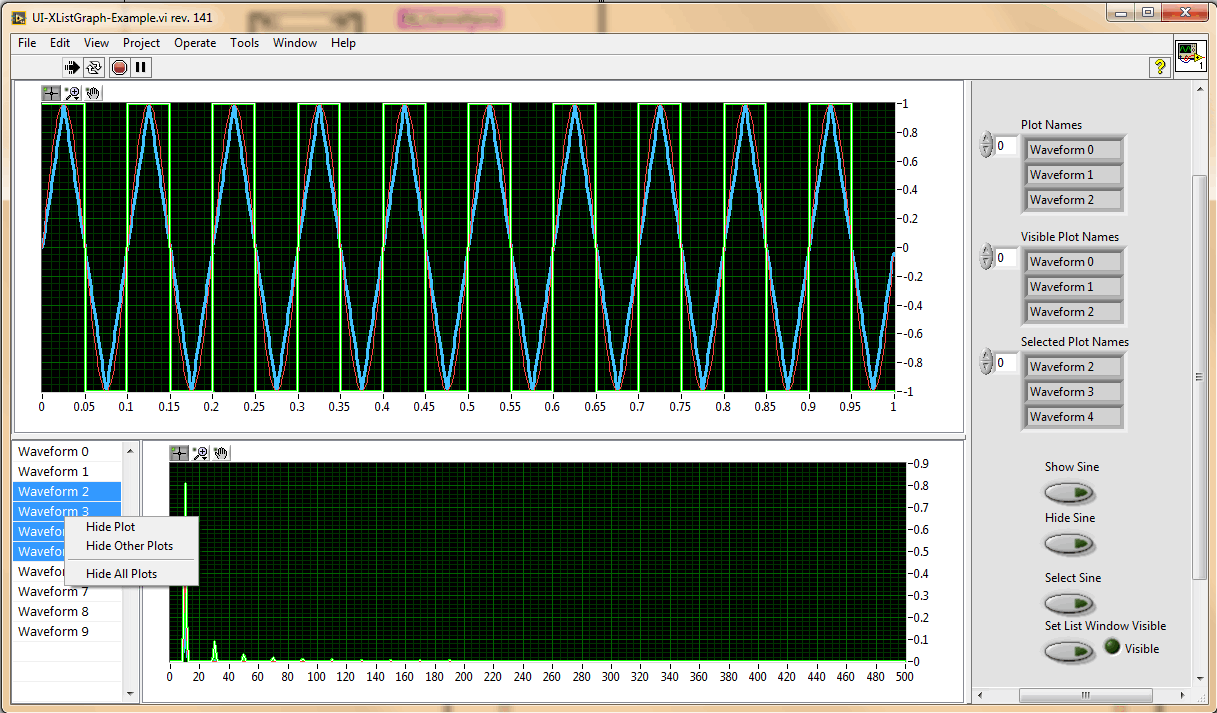Click the right panel vertical scroll-up arrow
1217x713 pixels.
1200,90
